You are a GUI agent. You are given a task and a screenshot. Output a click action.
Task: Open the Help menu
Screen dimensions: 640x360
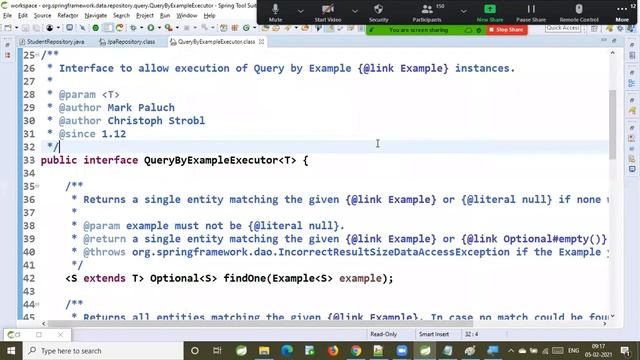coord(209,16)
